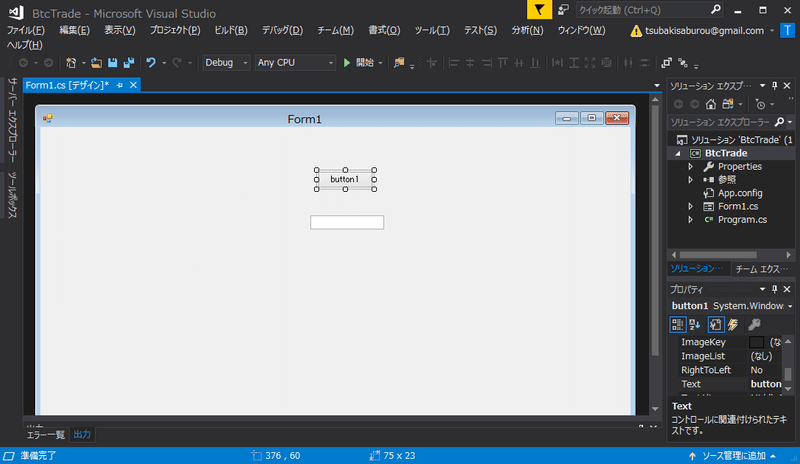Save the current file with the disk icon
This screenshot has height=464, width=800.
(x=112, y=63)
